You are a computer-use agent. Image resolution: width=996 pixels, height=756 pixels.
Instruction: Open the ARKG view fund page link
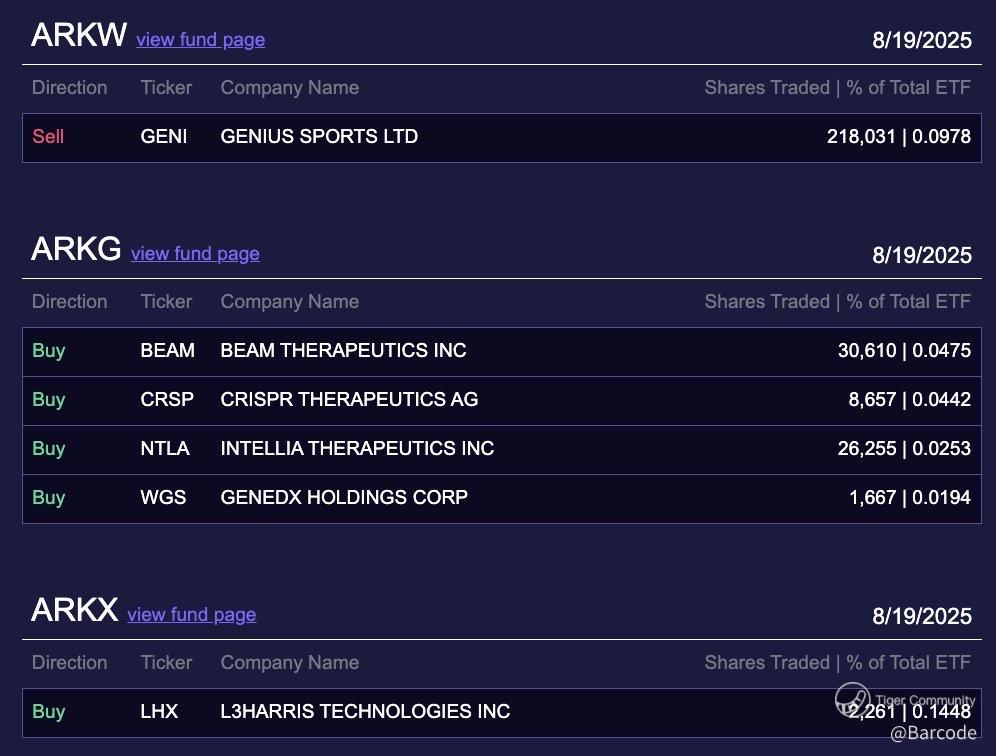195,254
